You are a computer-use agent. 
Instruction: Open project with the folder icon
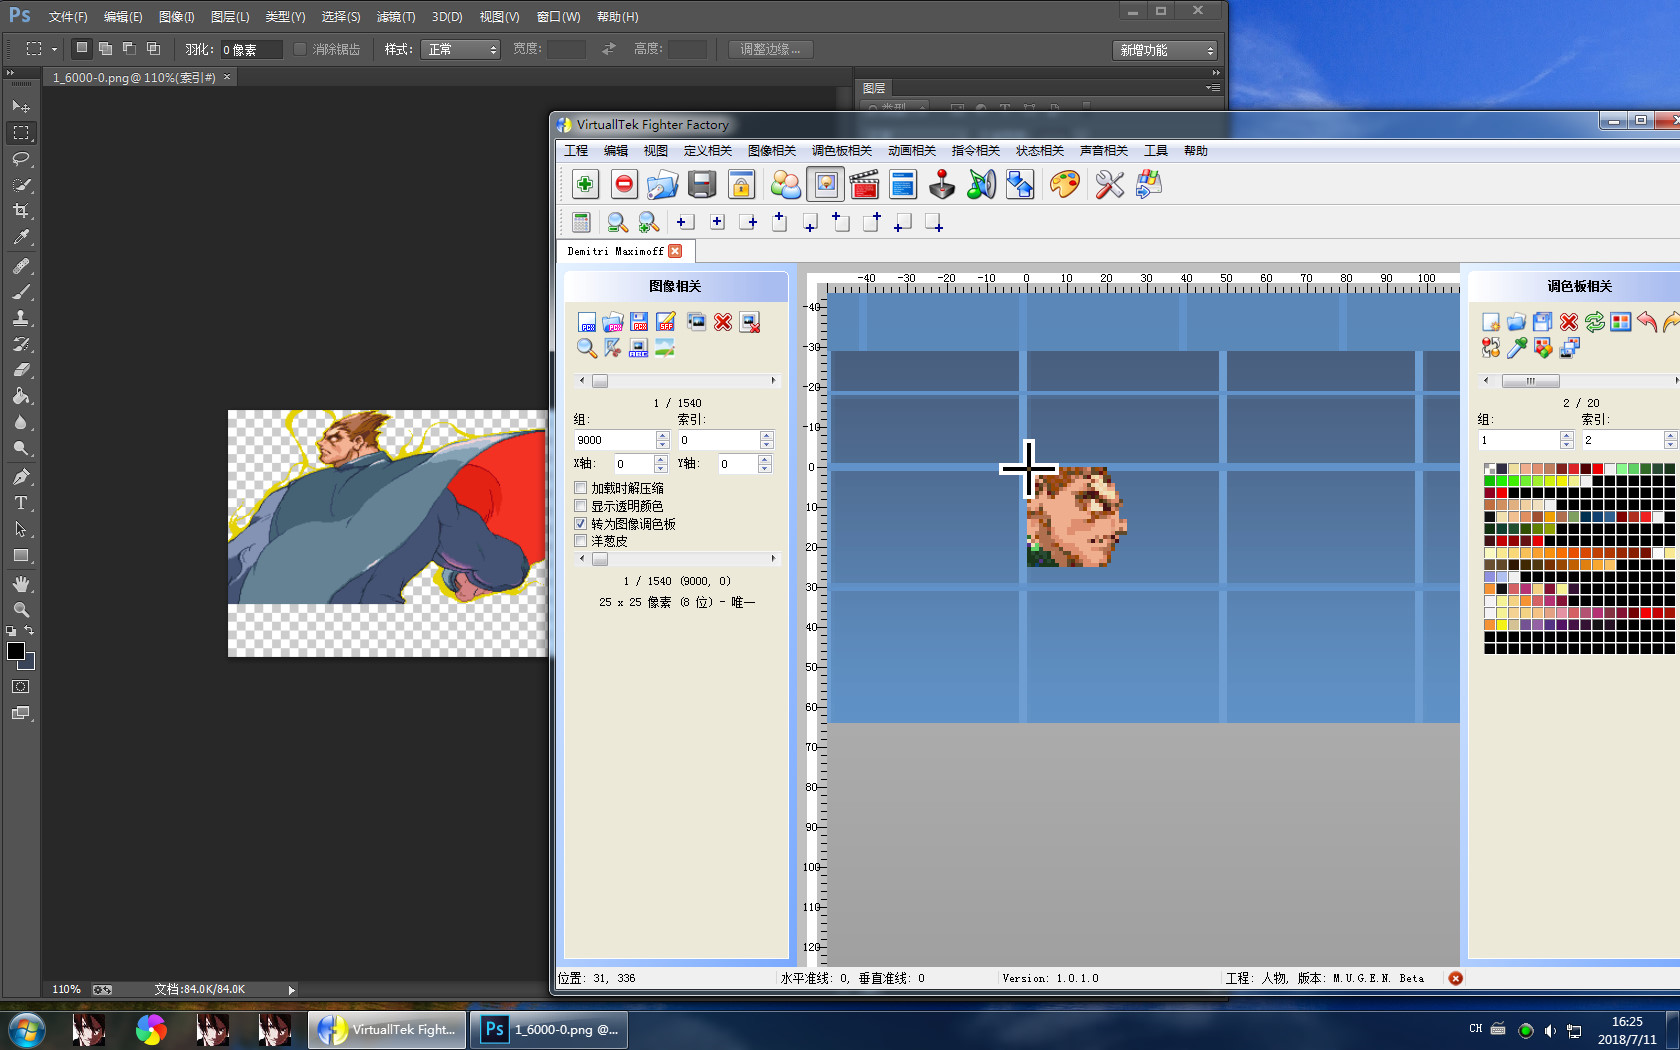[662, 184]
